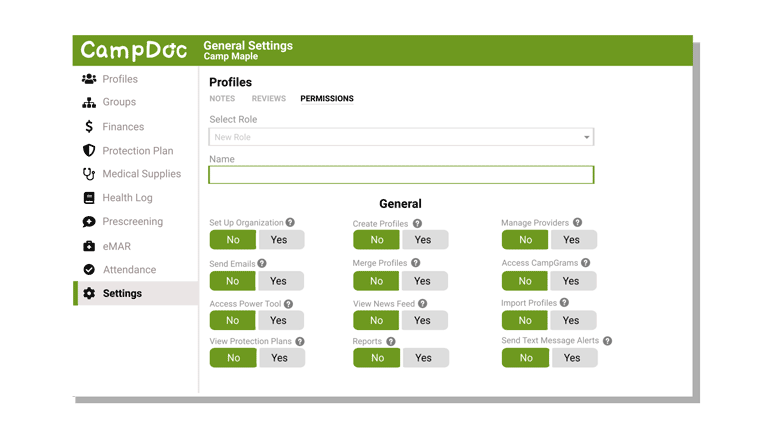768x432 pixels.
Task: Click the Profiles people icon in sidebar
Action: [x=89, y=79]
